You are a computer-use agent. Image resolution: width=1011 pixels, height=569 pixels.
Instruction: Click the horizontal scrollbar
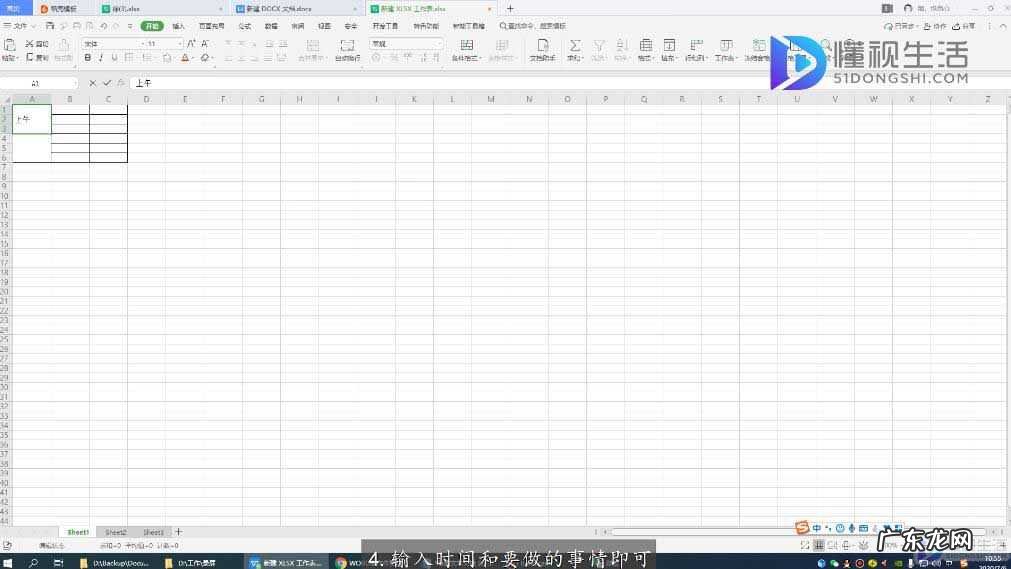click(798, 532)
